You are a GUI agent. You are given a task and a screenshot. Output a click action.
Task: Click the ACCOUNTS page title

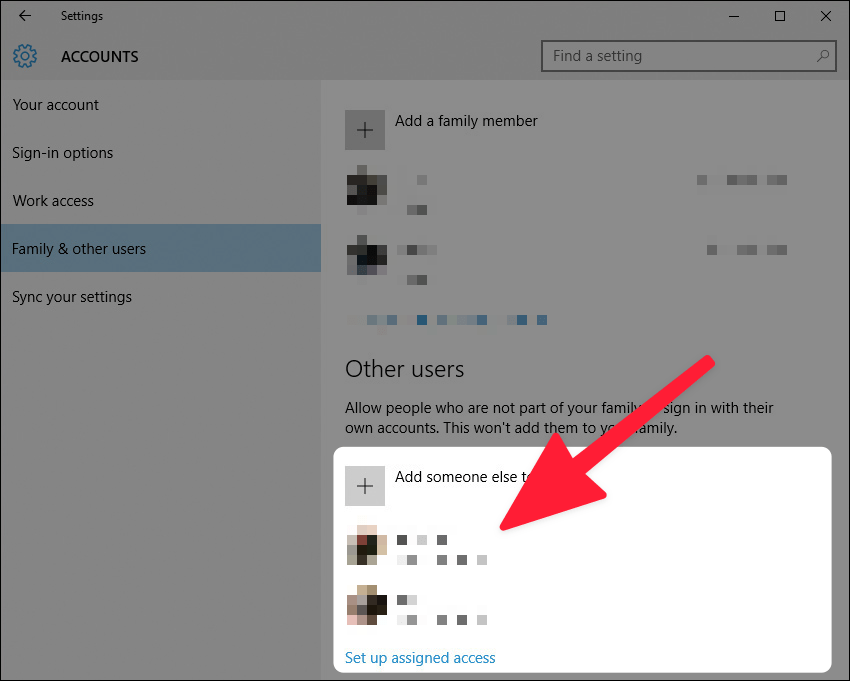100,56
